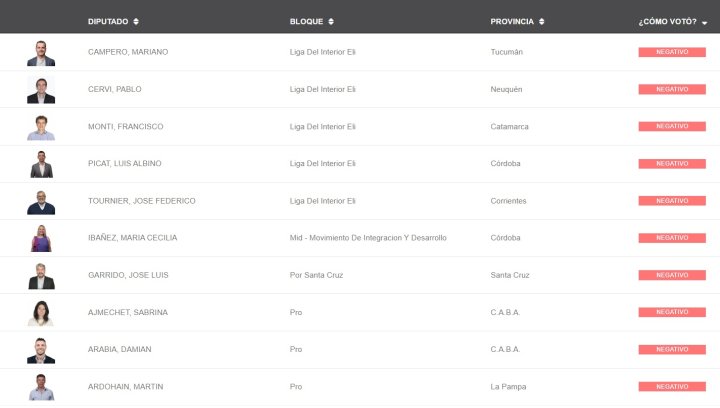Click the DIPUTADO column header
The image size is (720, 408).
108,22
